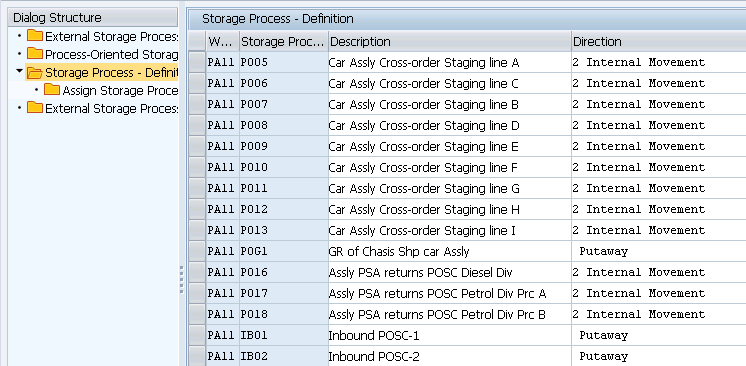746x366 pixels.
Task: Click the storage process cell IB02
Action: tap(284, 356)
